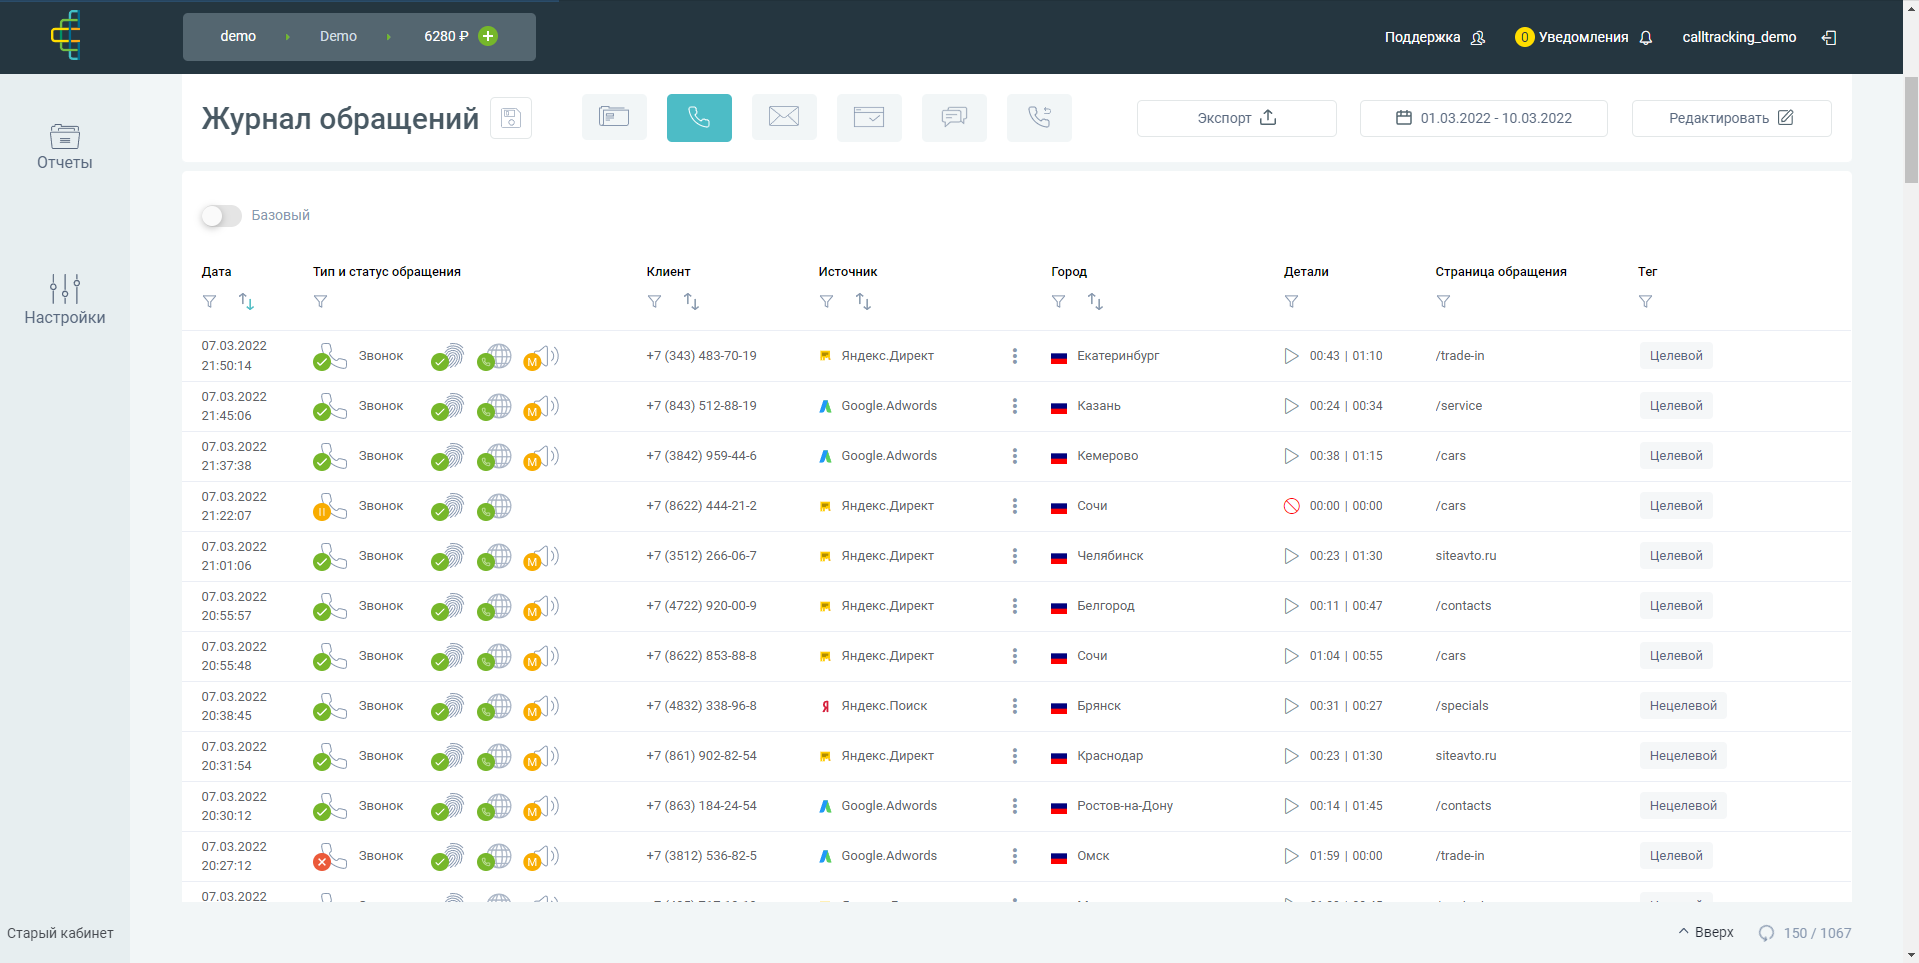
Task: Select the calls phone filter tab
Action: (x=699, y=118)
